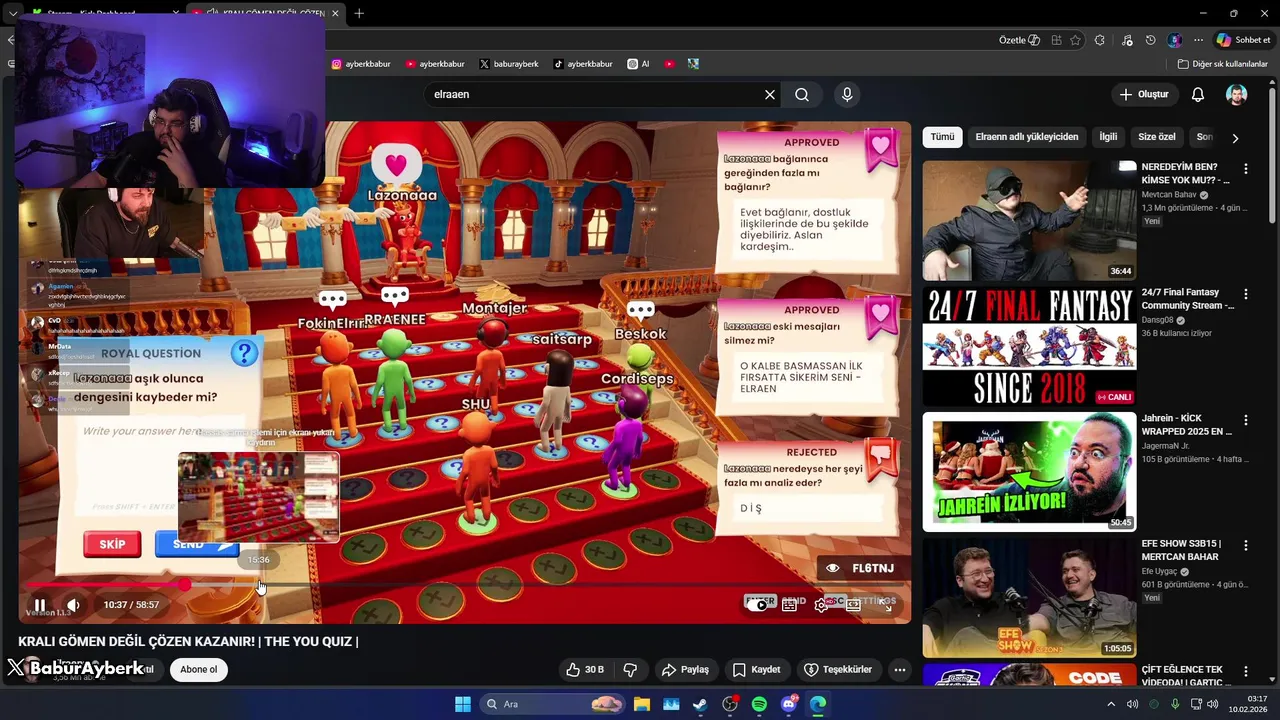Open File Explorer from the taskbar
1280x720 pixels.
641,704
